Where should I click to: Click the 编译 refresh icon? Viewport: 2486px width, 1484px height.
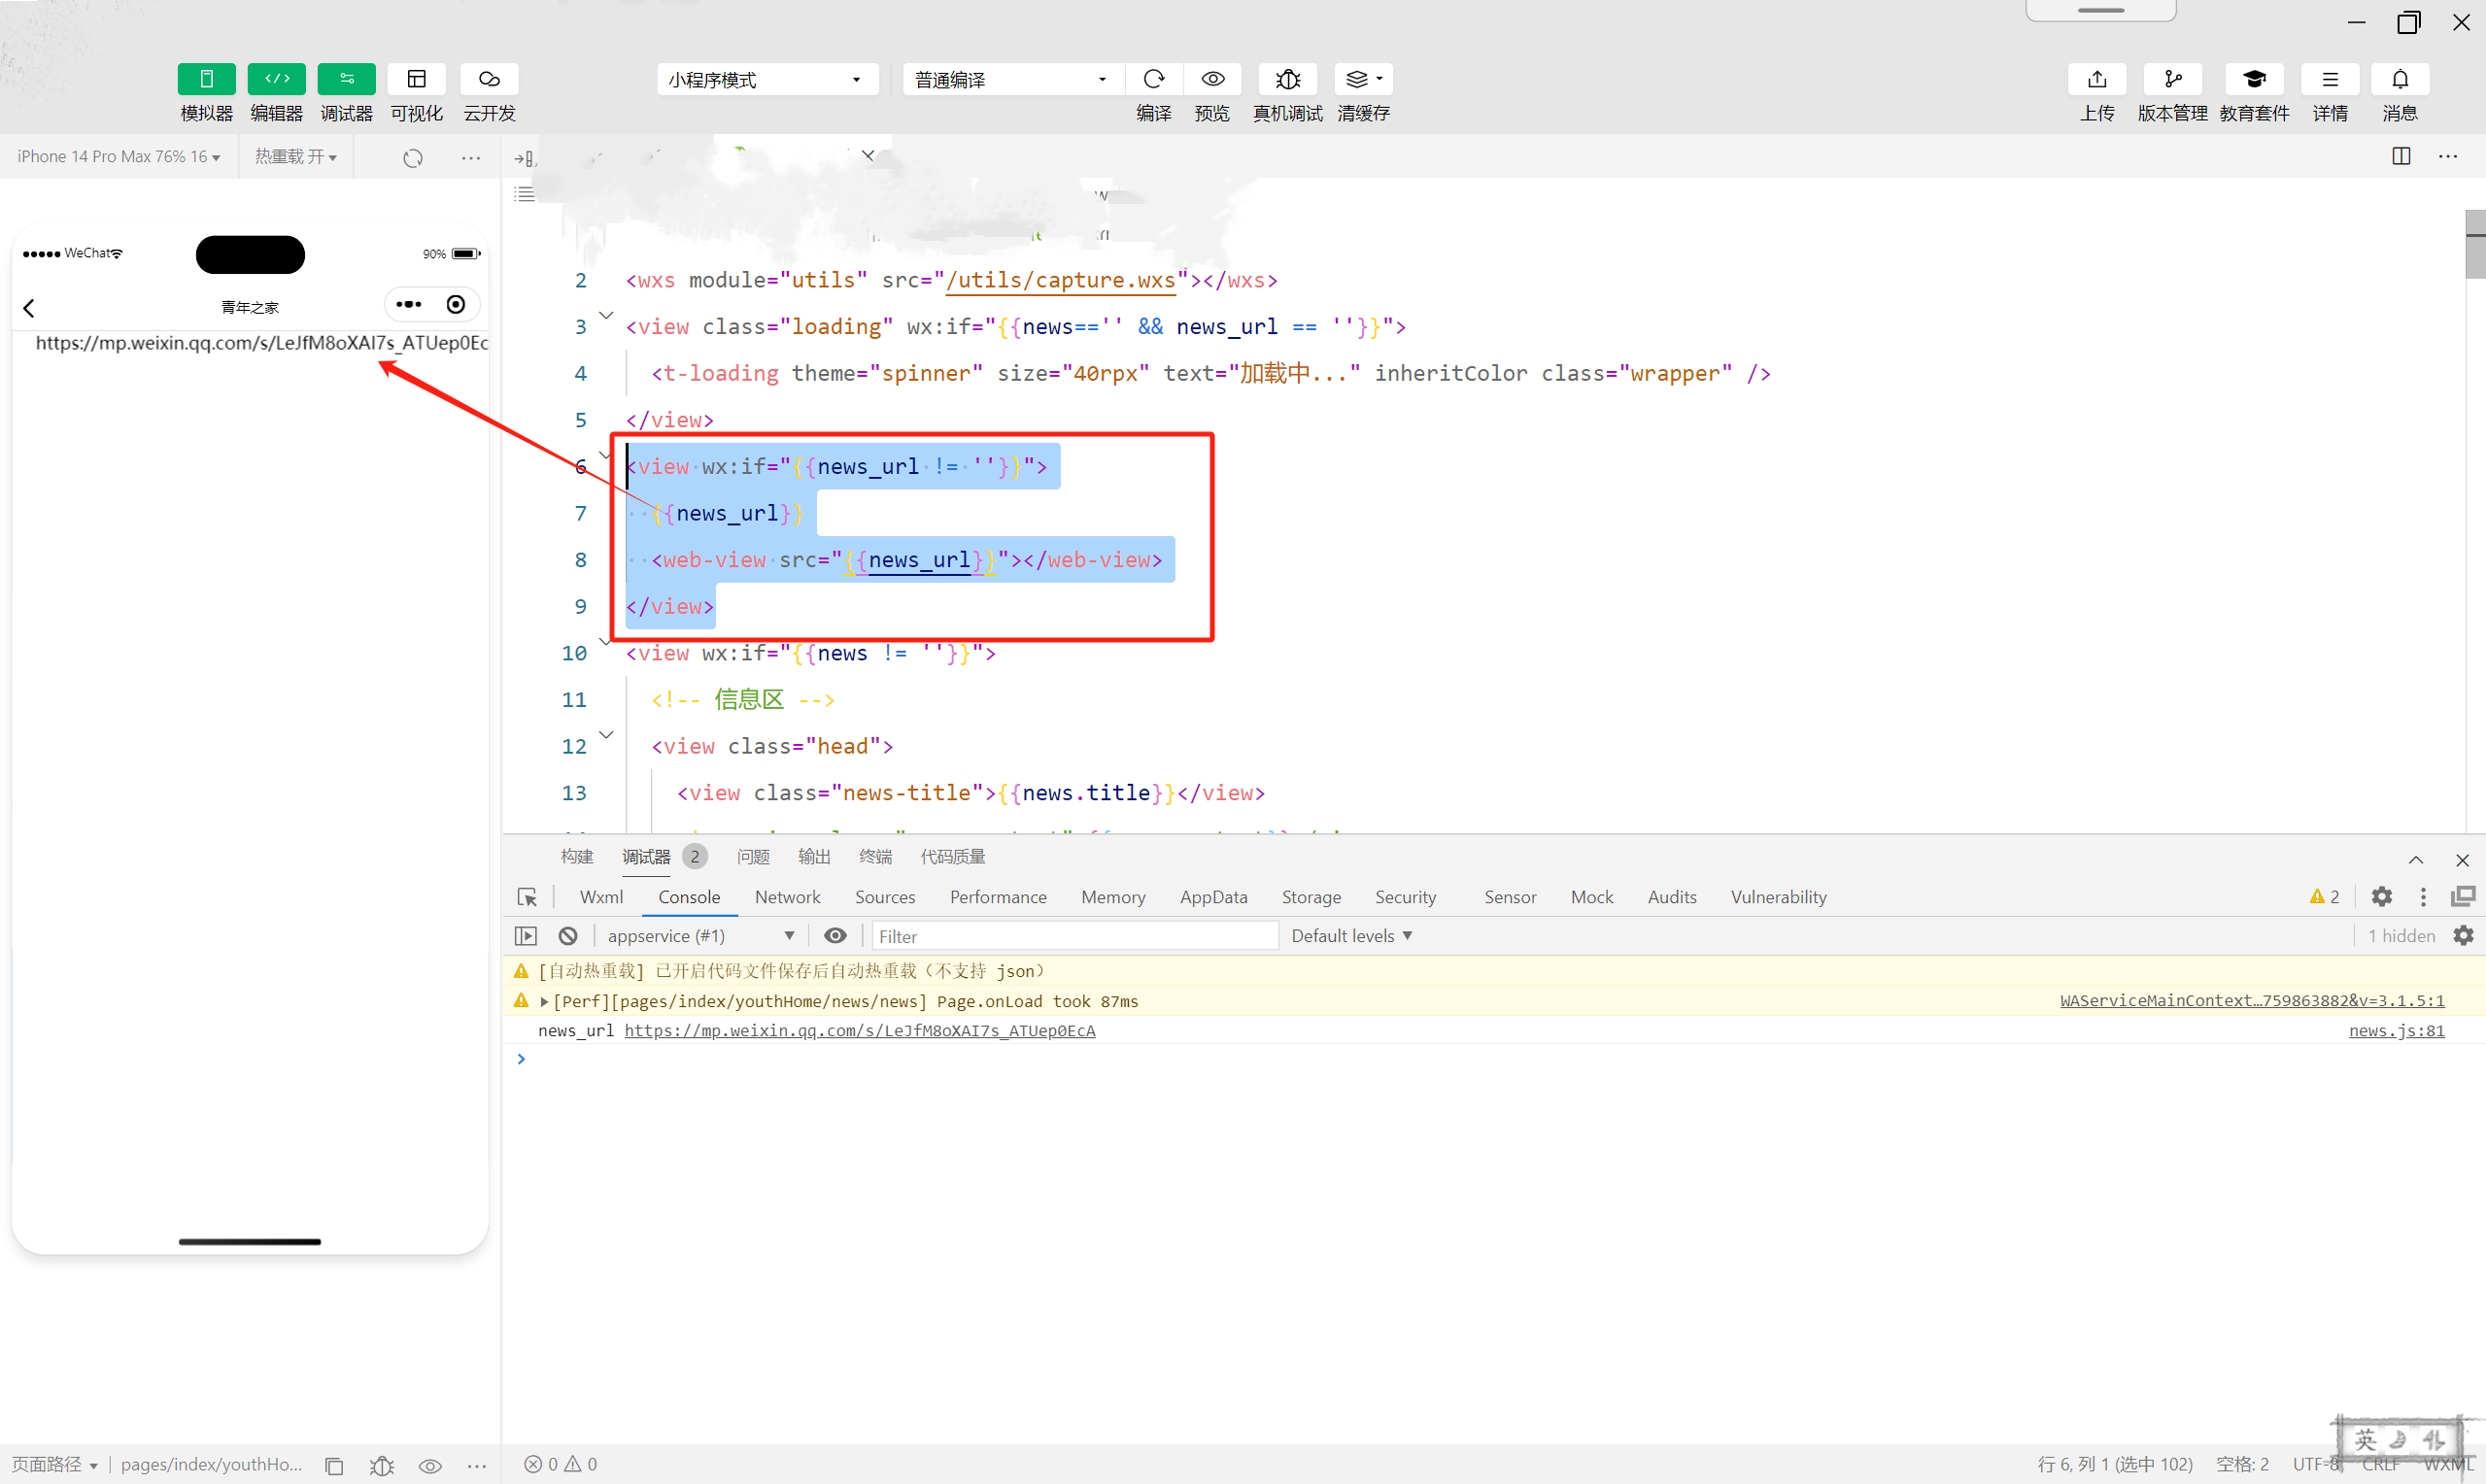[1153, 79]
